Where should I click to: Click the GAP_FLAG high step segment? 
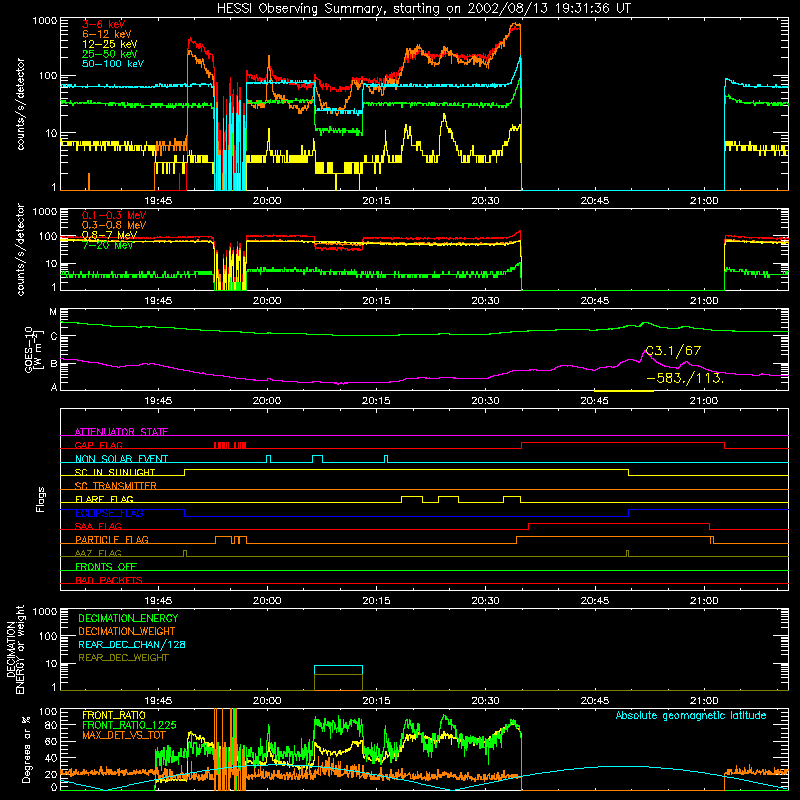622,442
